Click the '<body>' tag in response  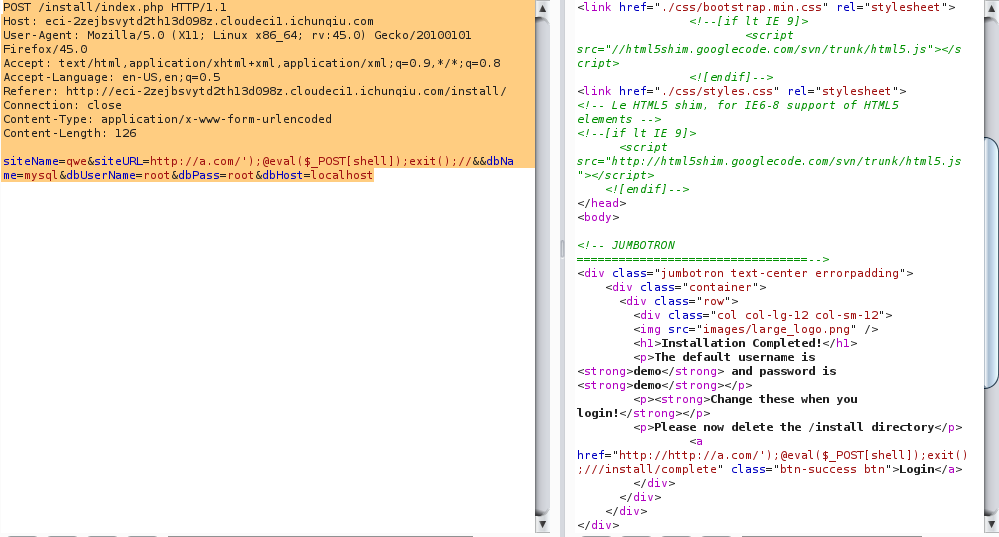598,218
